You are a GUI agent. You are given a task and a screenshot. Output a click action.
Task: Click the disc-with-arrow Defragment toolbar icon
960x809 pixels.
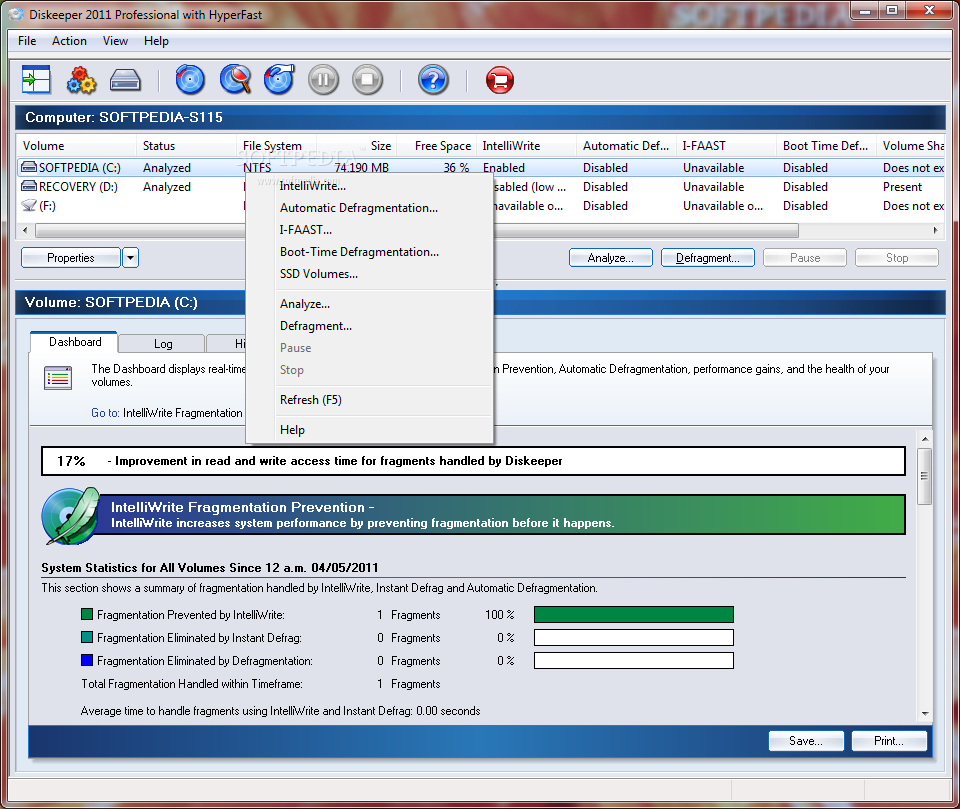[x=279, y=80]
